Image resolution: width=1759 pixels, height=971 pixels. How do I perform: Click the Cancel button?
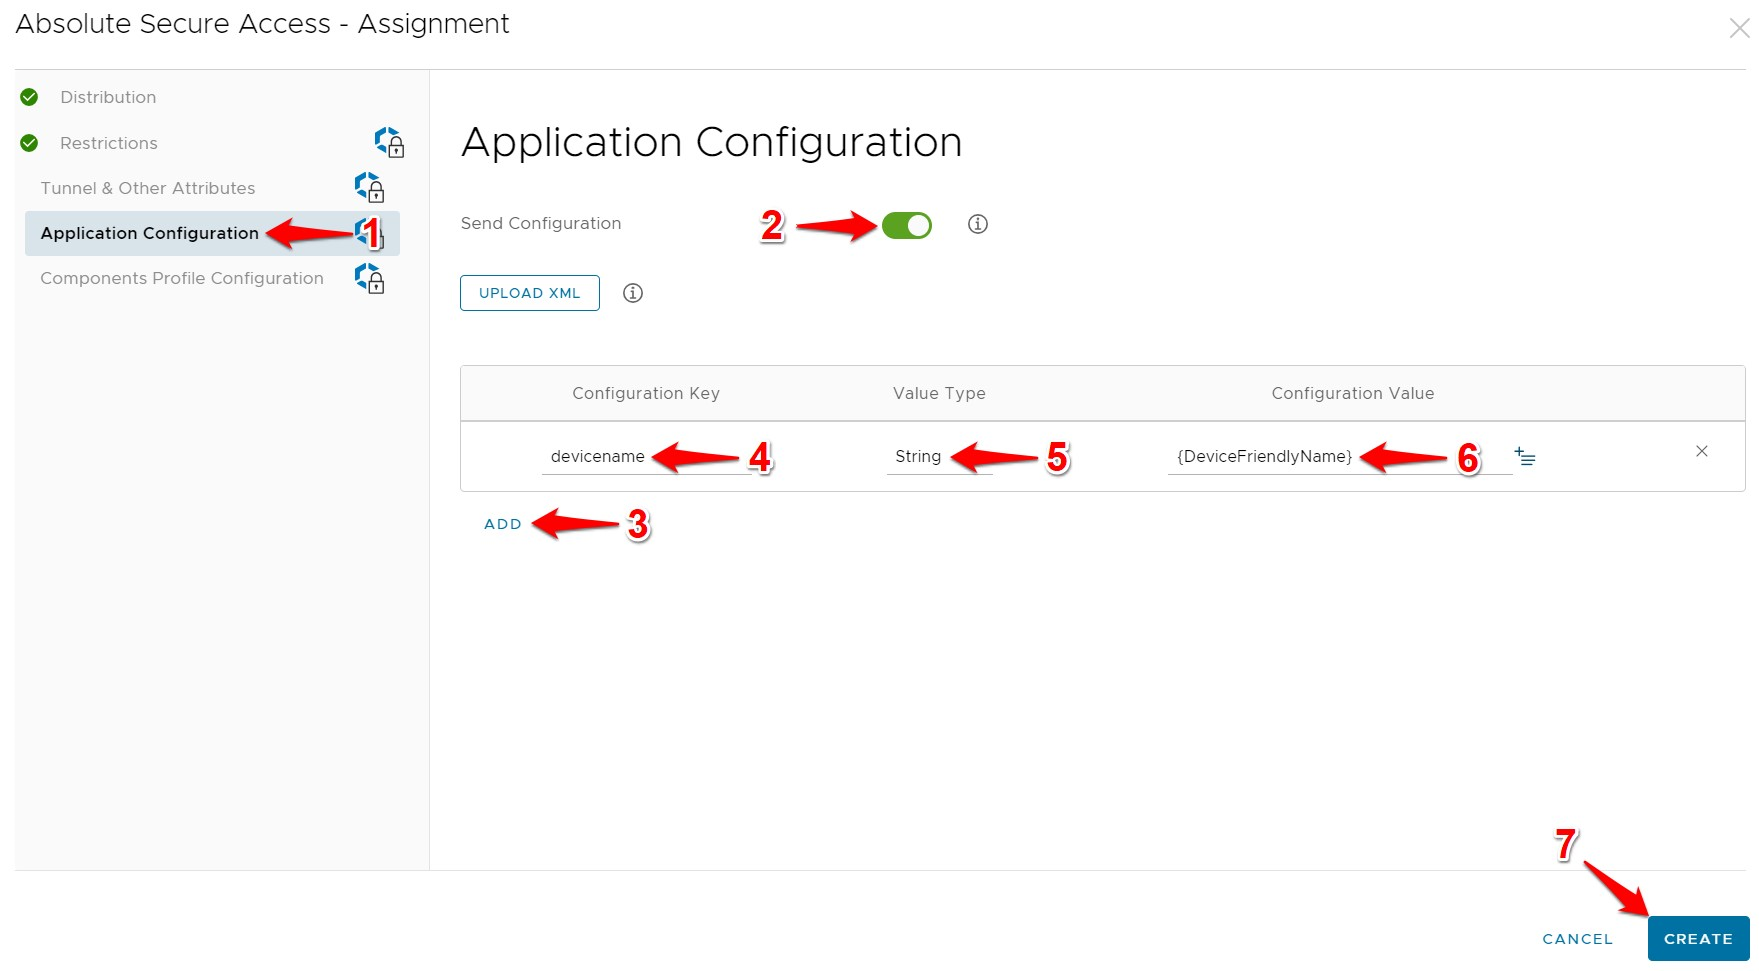(x=1578, y=939)
